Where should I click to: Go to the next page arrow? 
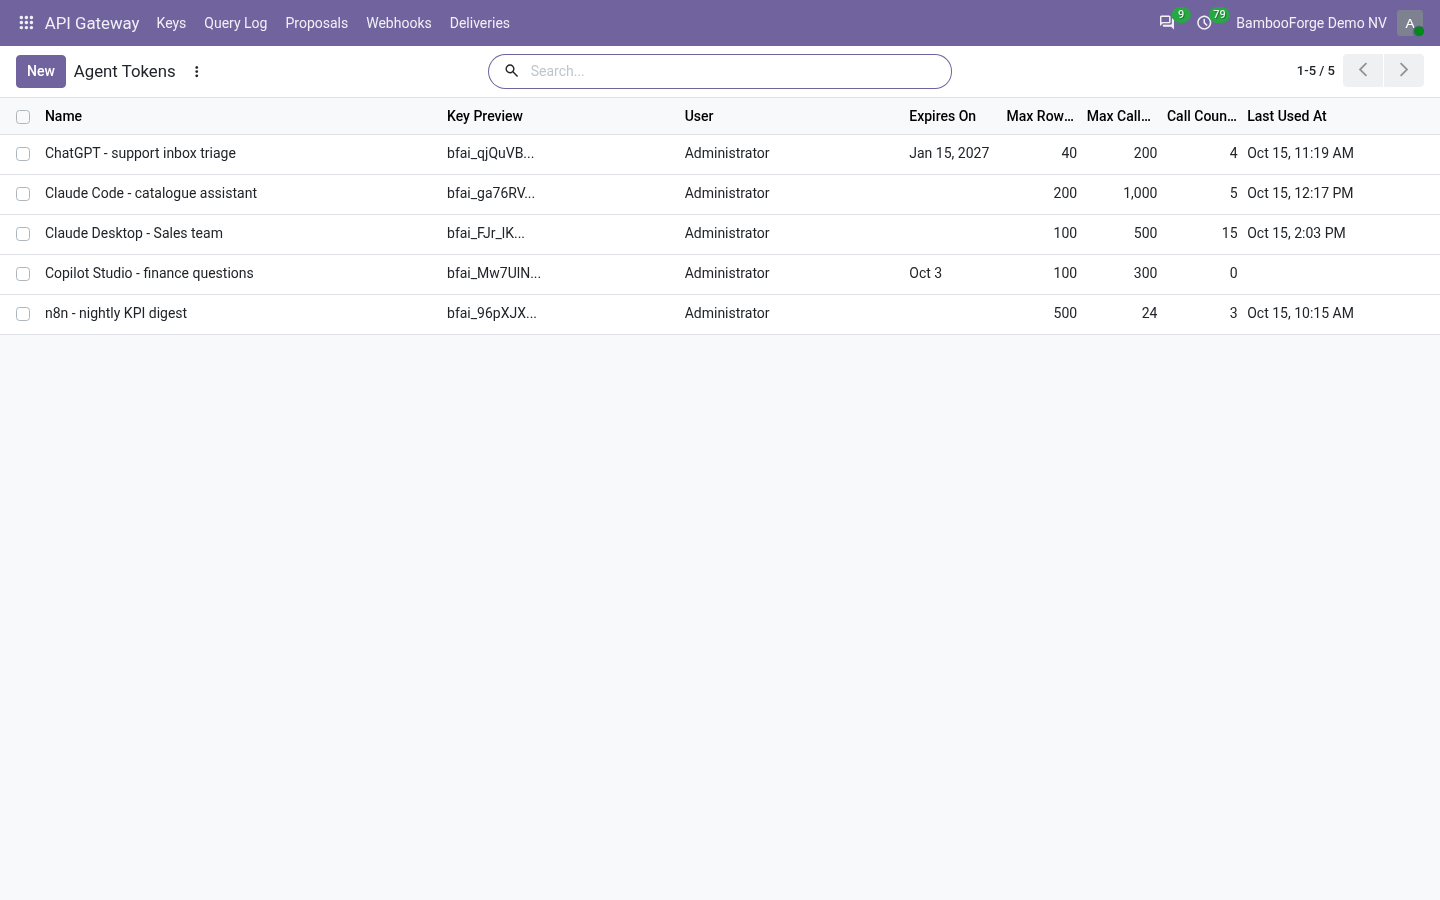1404,71
